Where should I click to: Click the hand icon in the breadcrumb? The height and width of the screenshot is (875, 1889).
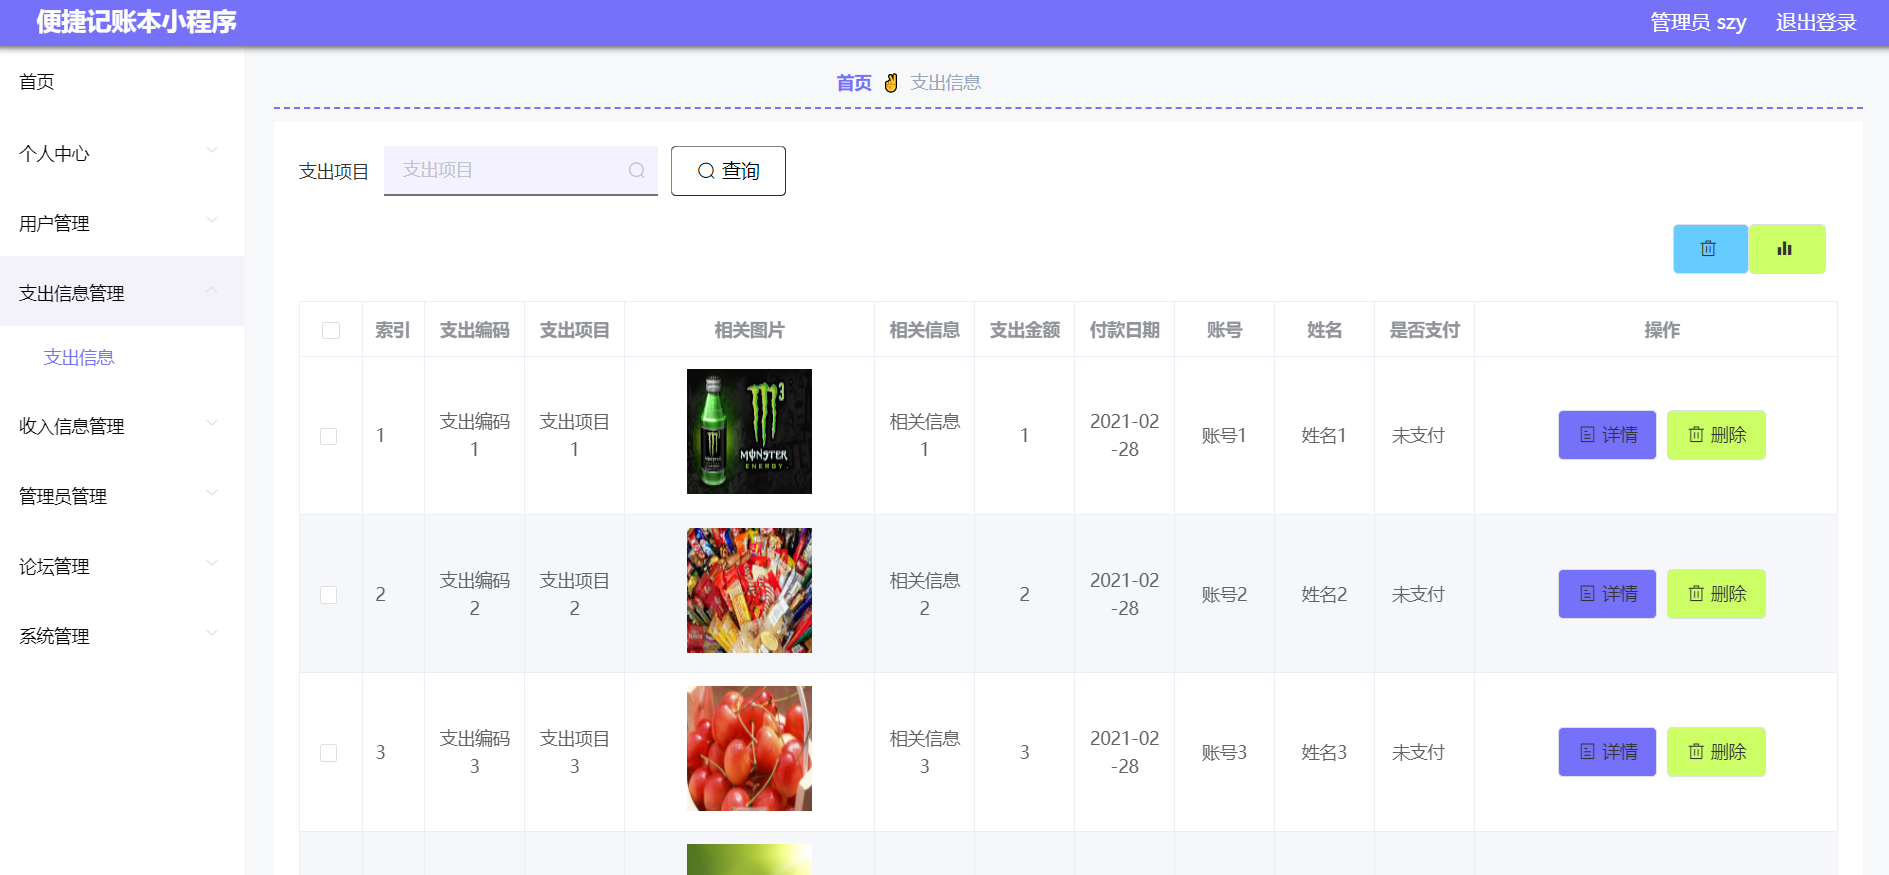click(x=891, y=83)
